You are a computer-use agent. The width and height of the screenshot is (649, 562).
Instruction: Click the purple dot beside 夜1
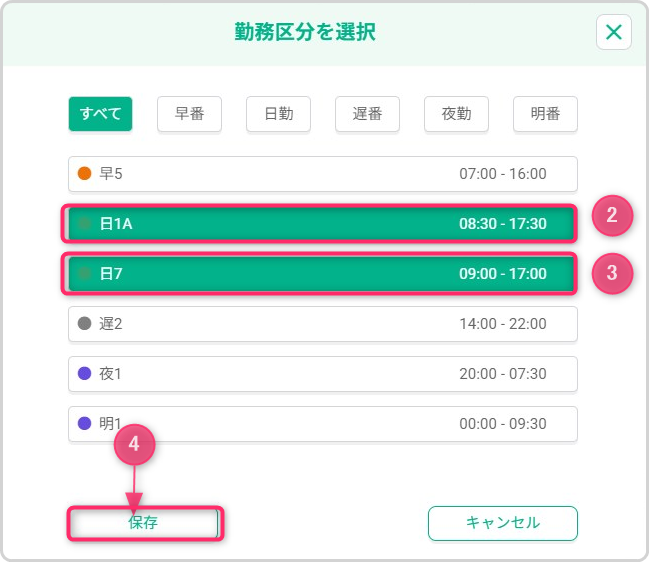(x=85, y=374)
